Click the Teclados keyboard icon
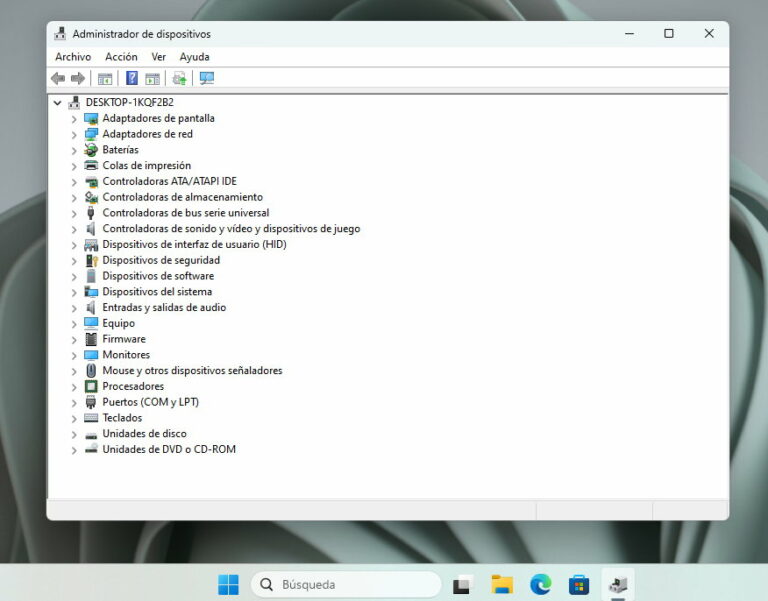768x601 pixels. pos(91,418)
